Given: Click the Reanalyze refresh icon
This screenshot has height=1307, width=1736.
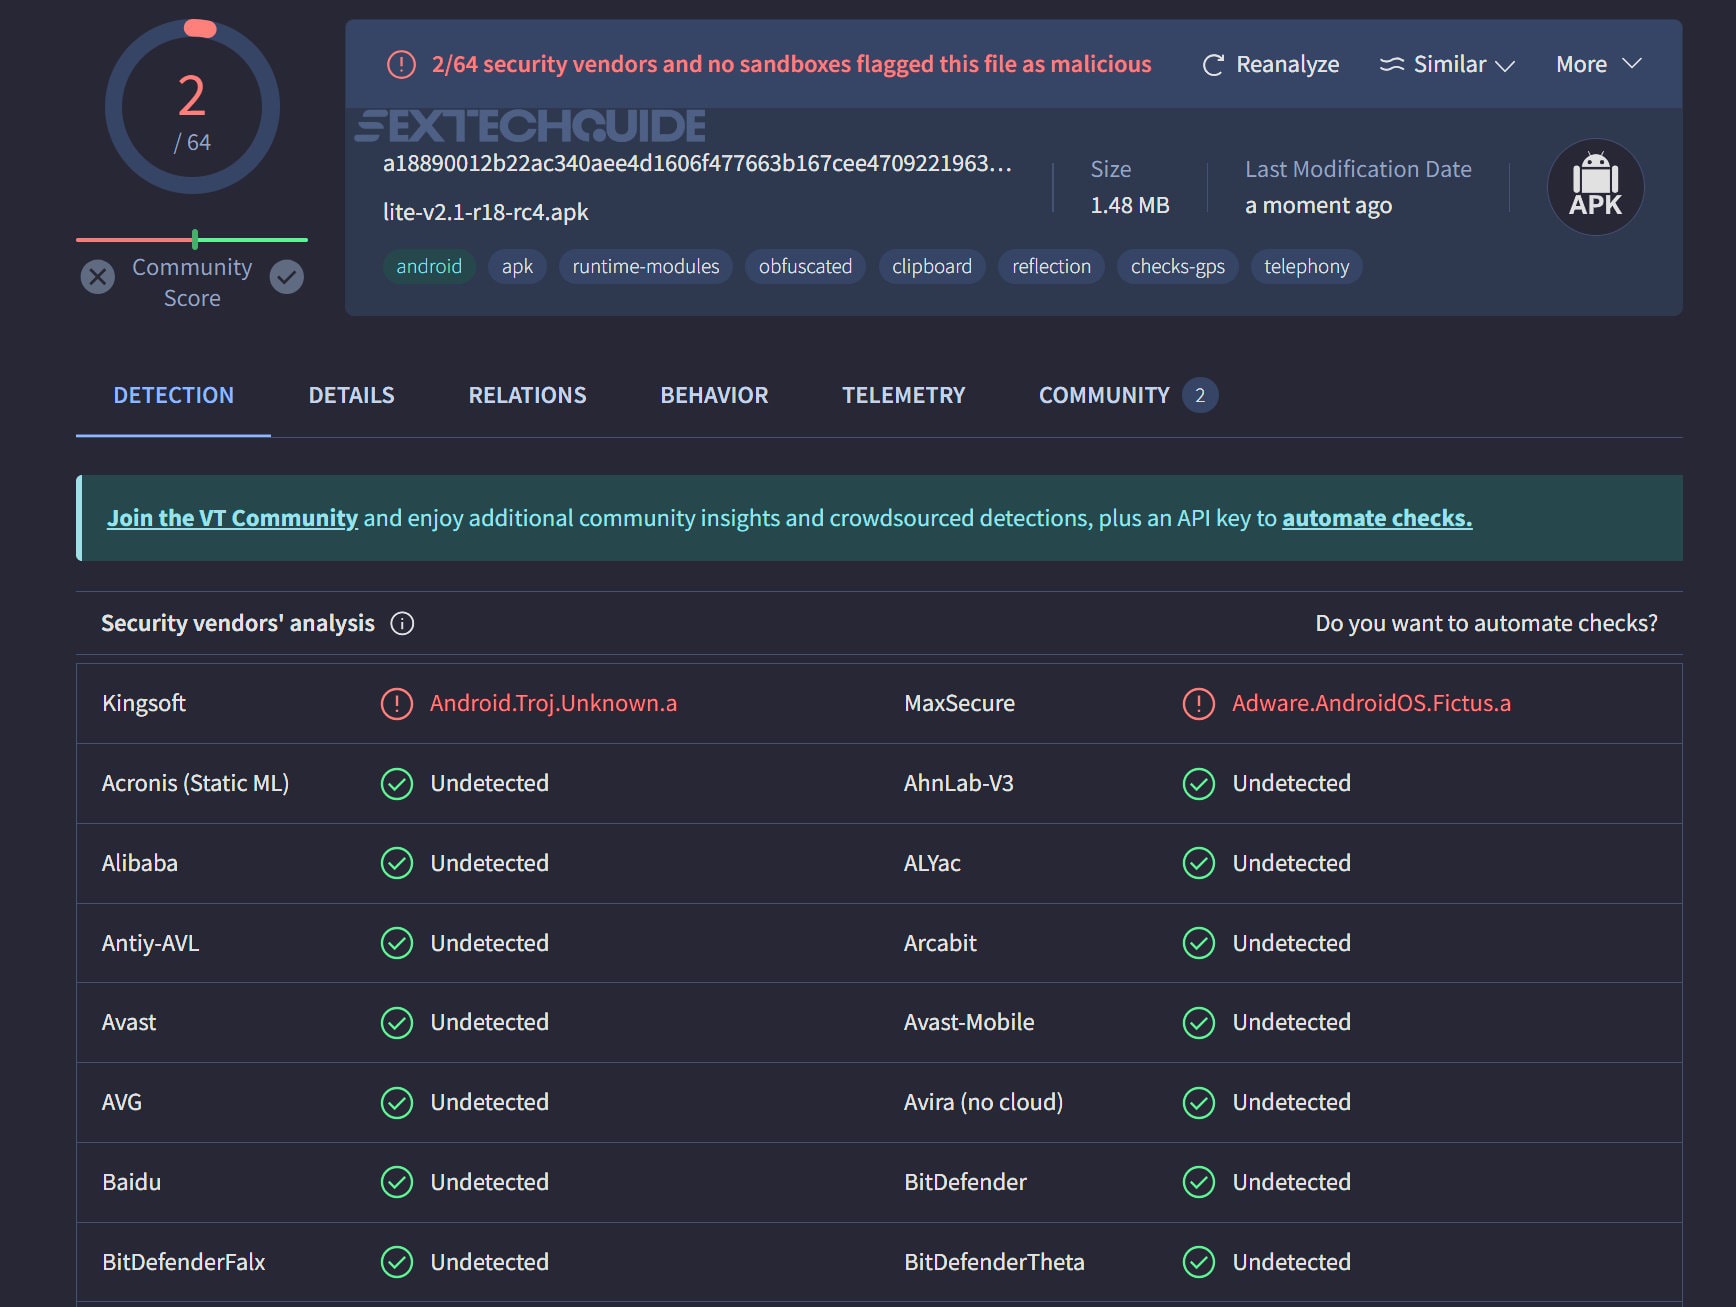Looking at the screenshot, I should (x=1213, y=65).
